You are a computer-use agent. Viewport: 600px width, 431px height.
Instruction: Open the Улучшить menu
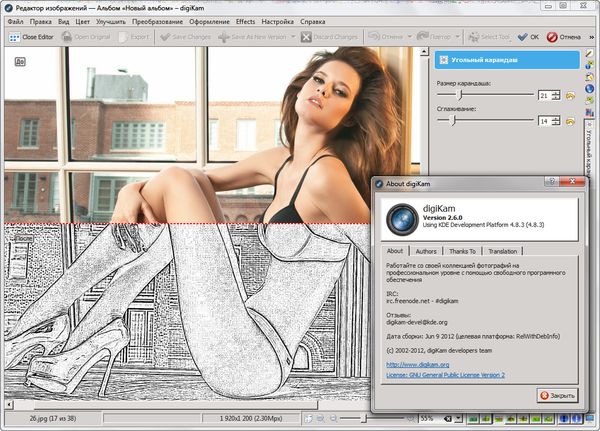pyautogui.click(x=111, y=22)
